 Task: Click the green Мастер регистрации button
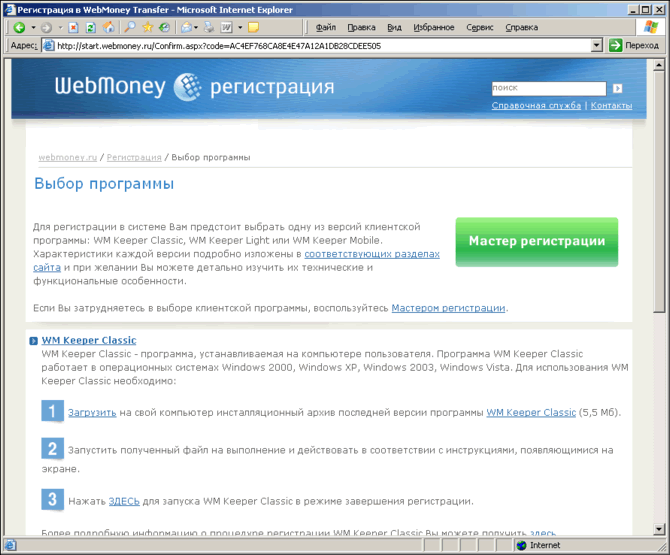pos(537,242)
